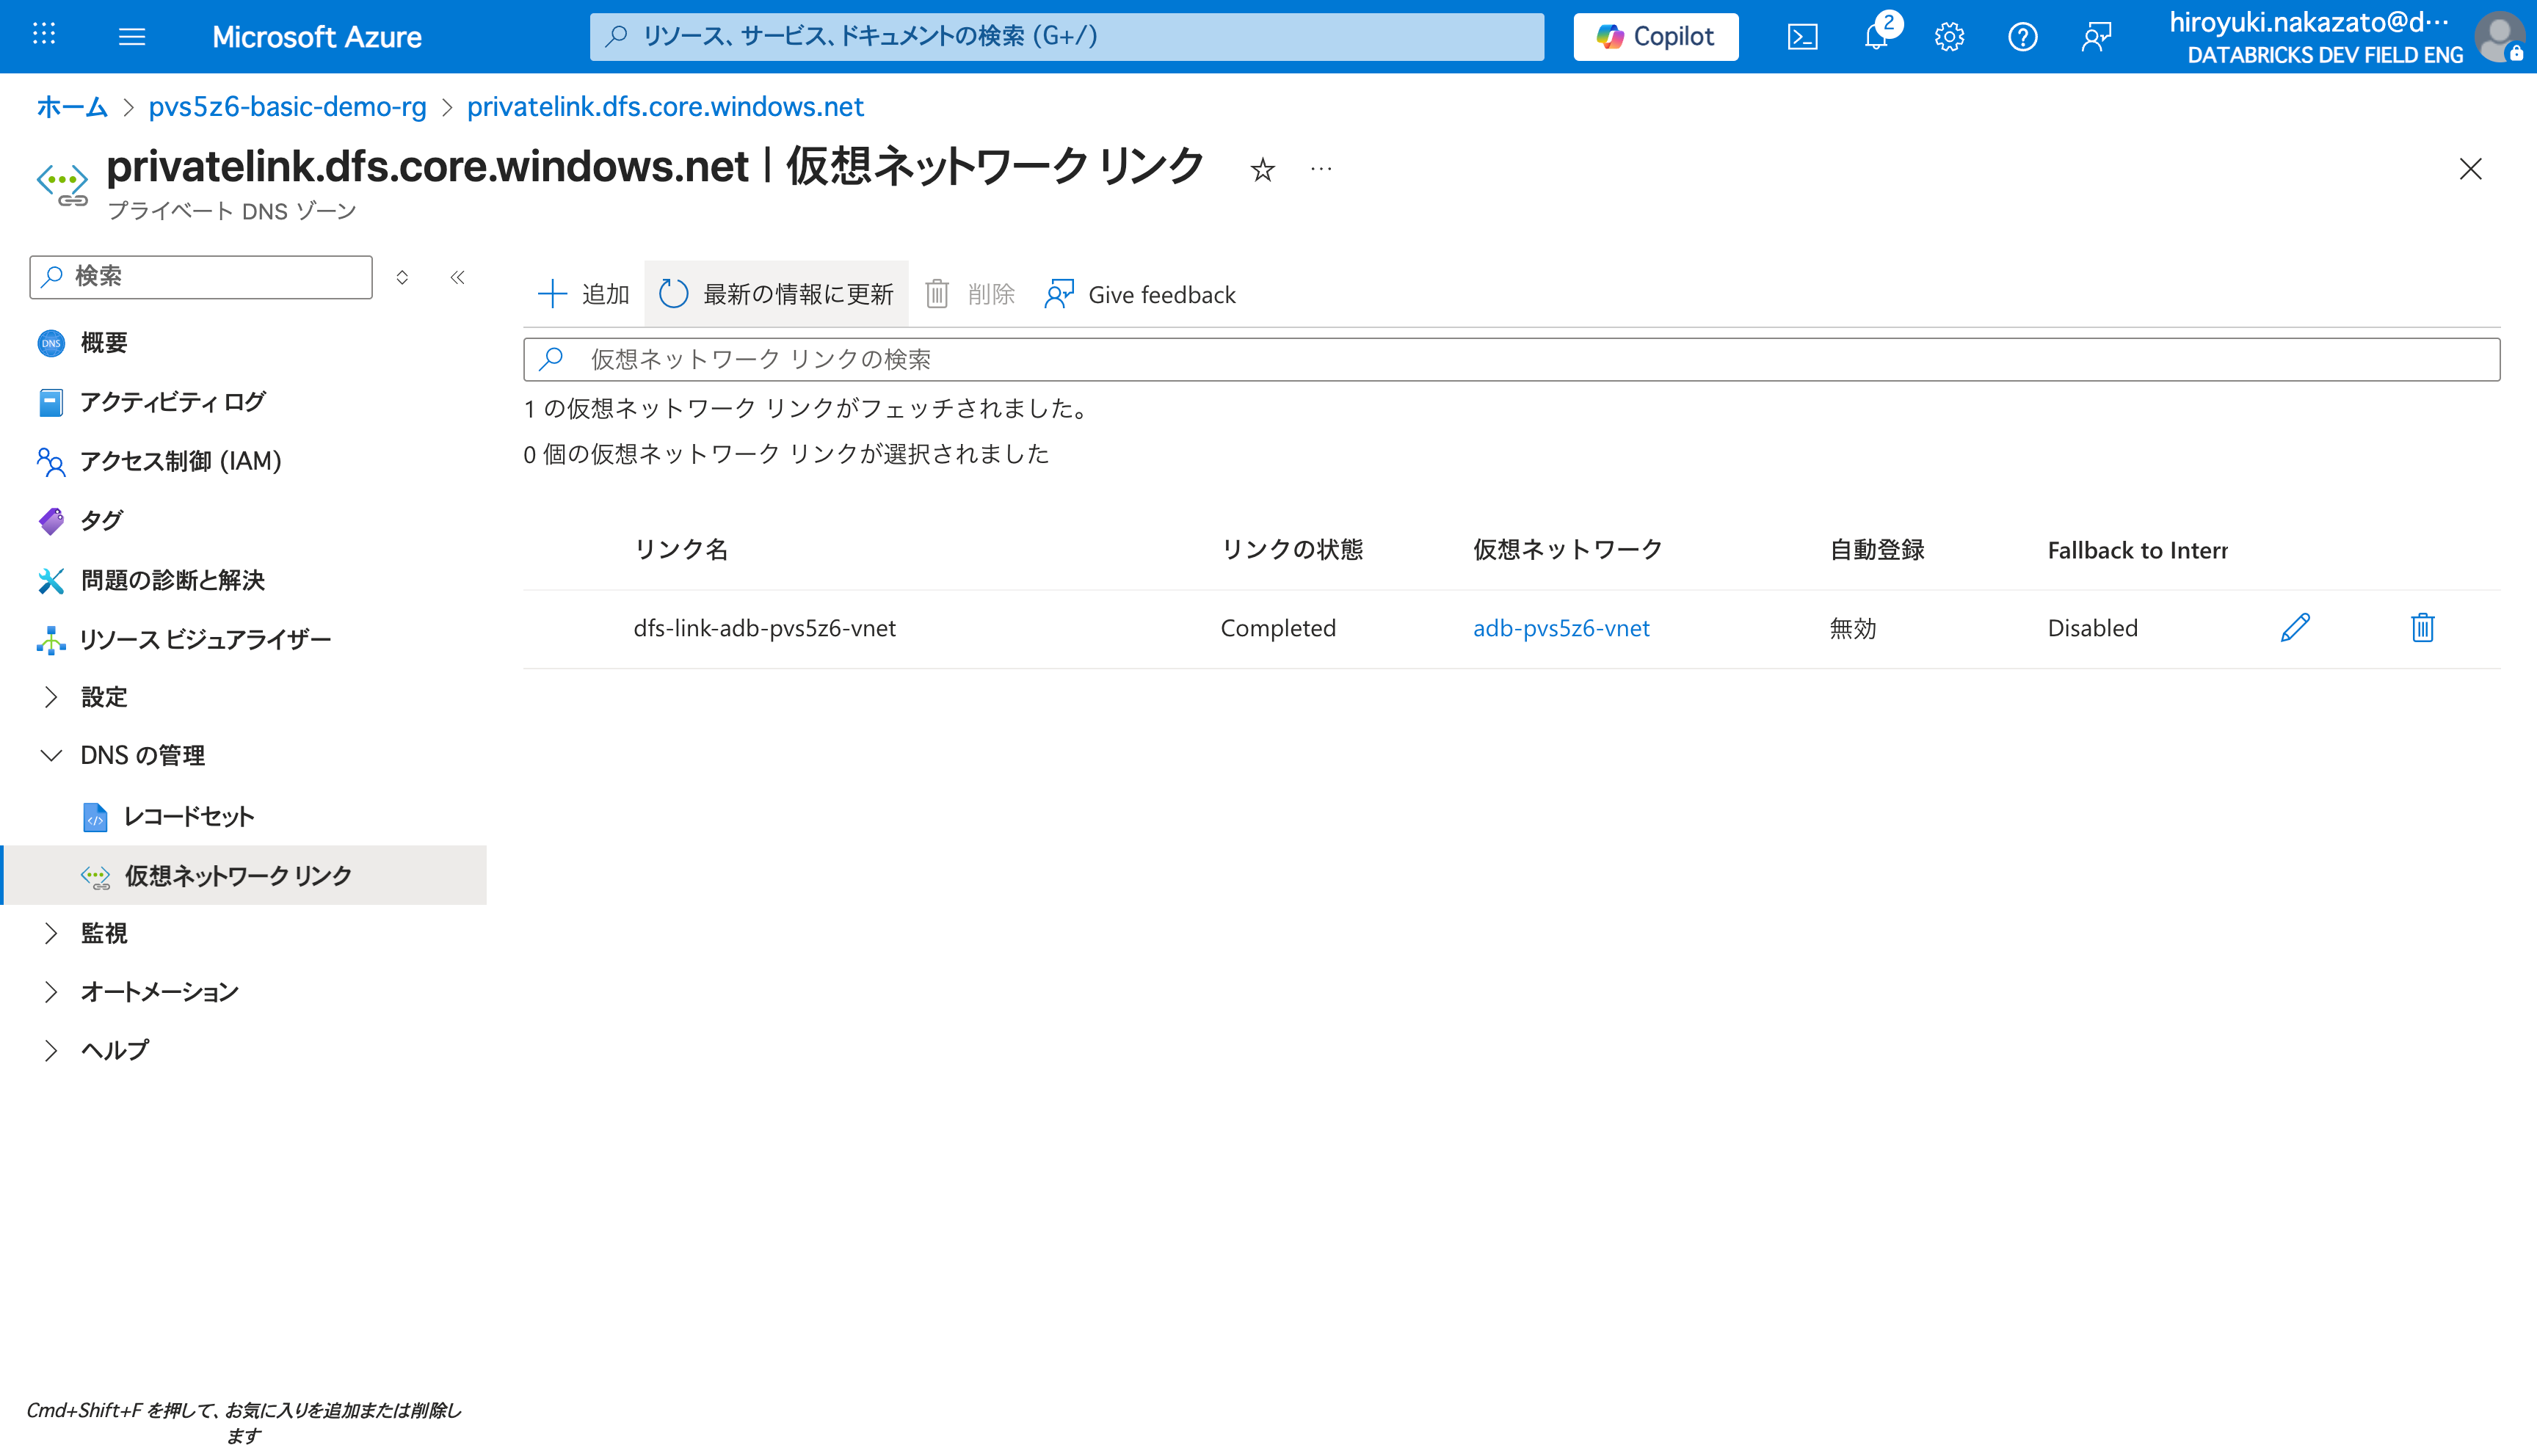The width and height of the screenshot is (2537, 1456).
Task: Click the trash icon in link row
Action: (2422, 628)
